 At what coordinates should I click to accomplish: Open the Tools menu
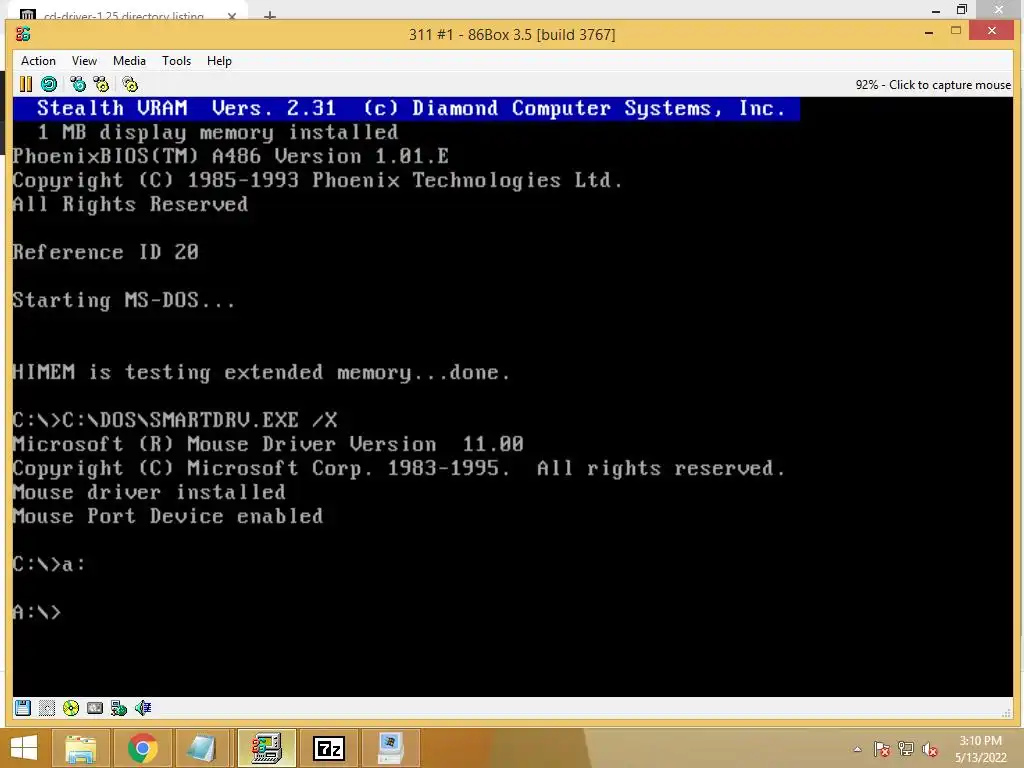(x=176, y=61)
